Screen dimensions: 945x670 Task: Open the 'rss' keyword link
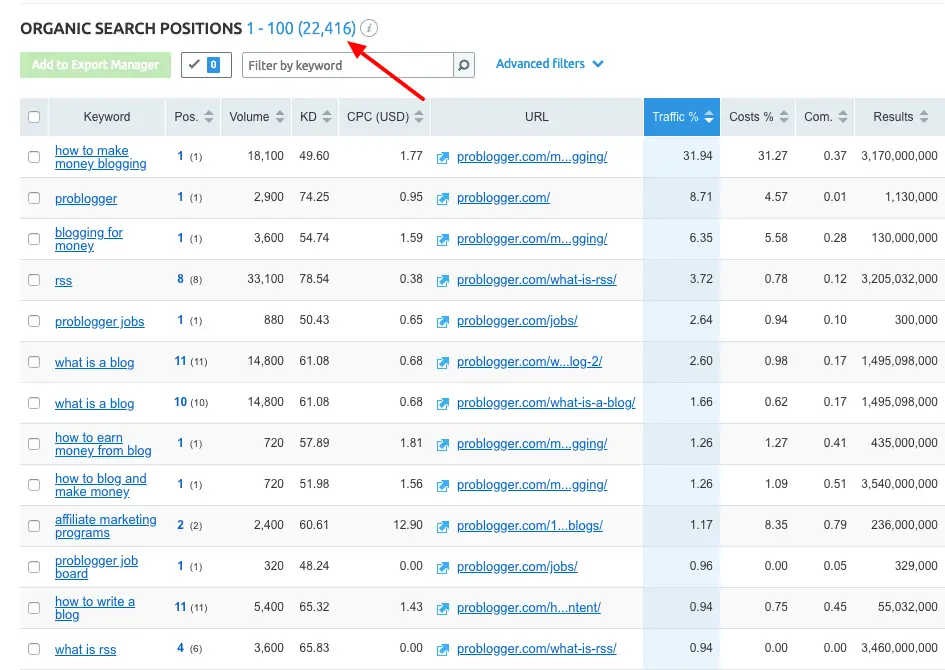63,281
